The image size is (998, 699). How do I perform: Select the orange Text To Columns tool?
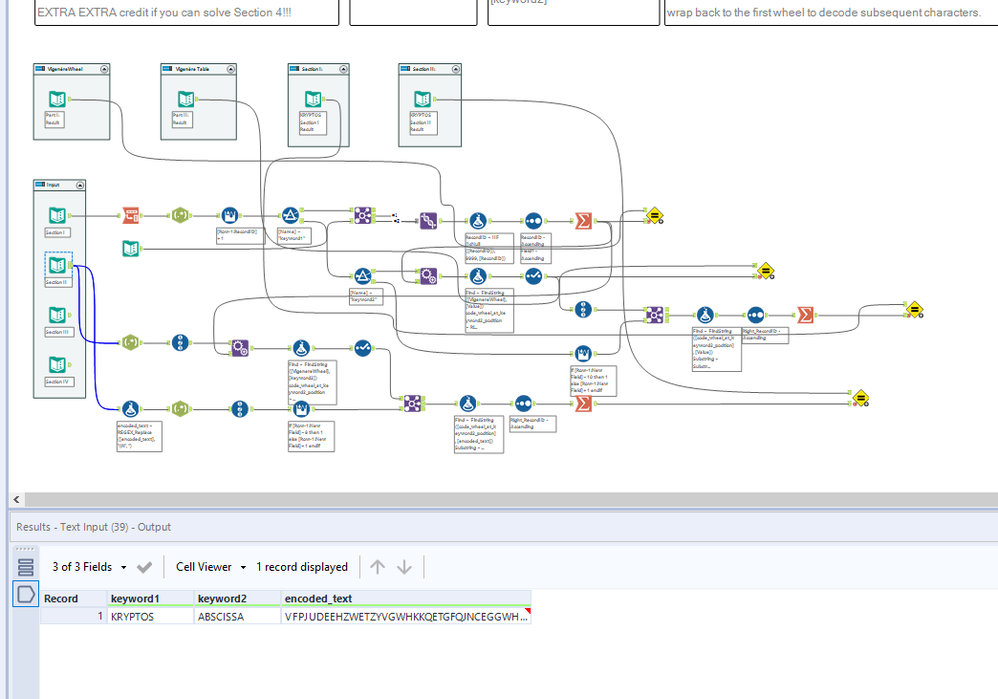pyautogui.click(x=130, y=216)
